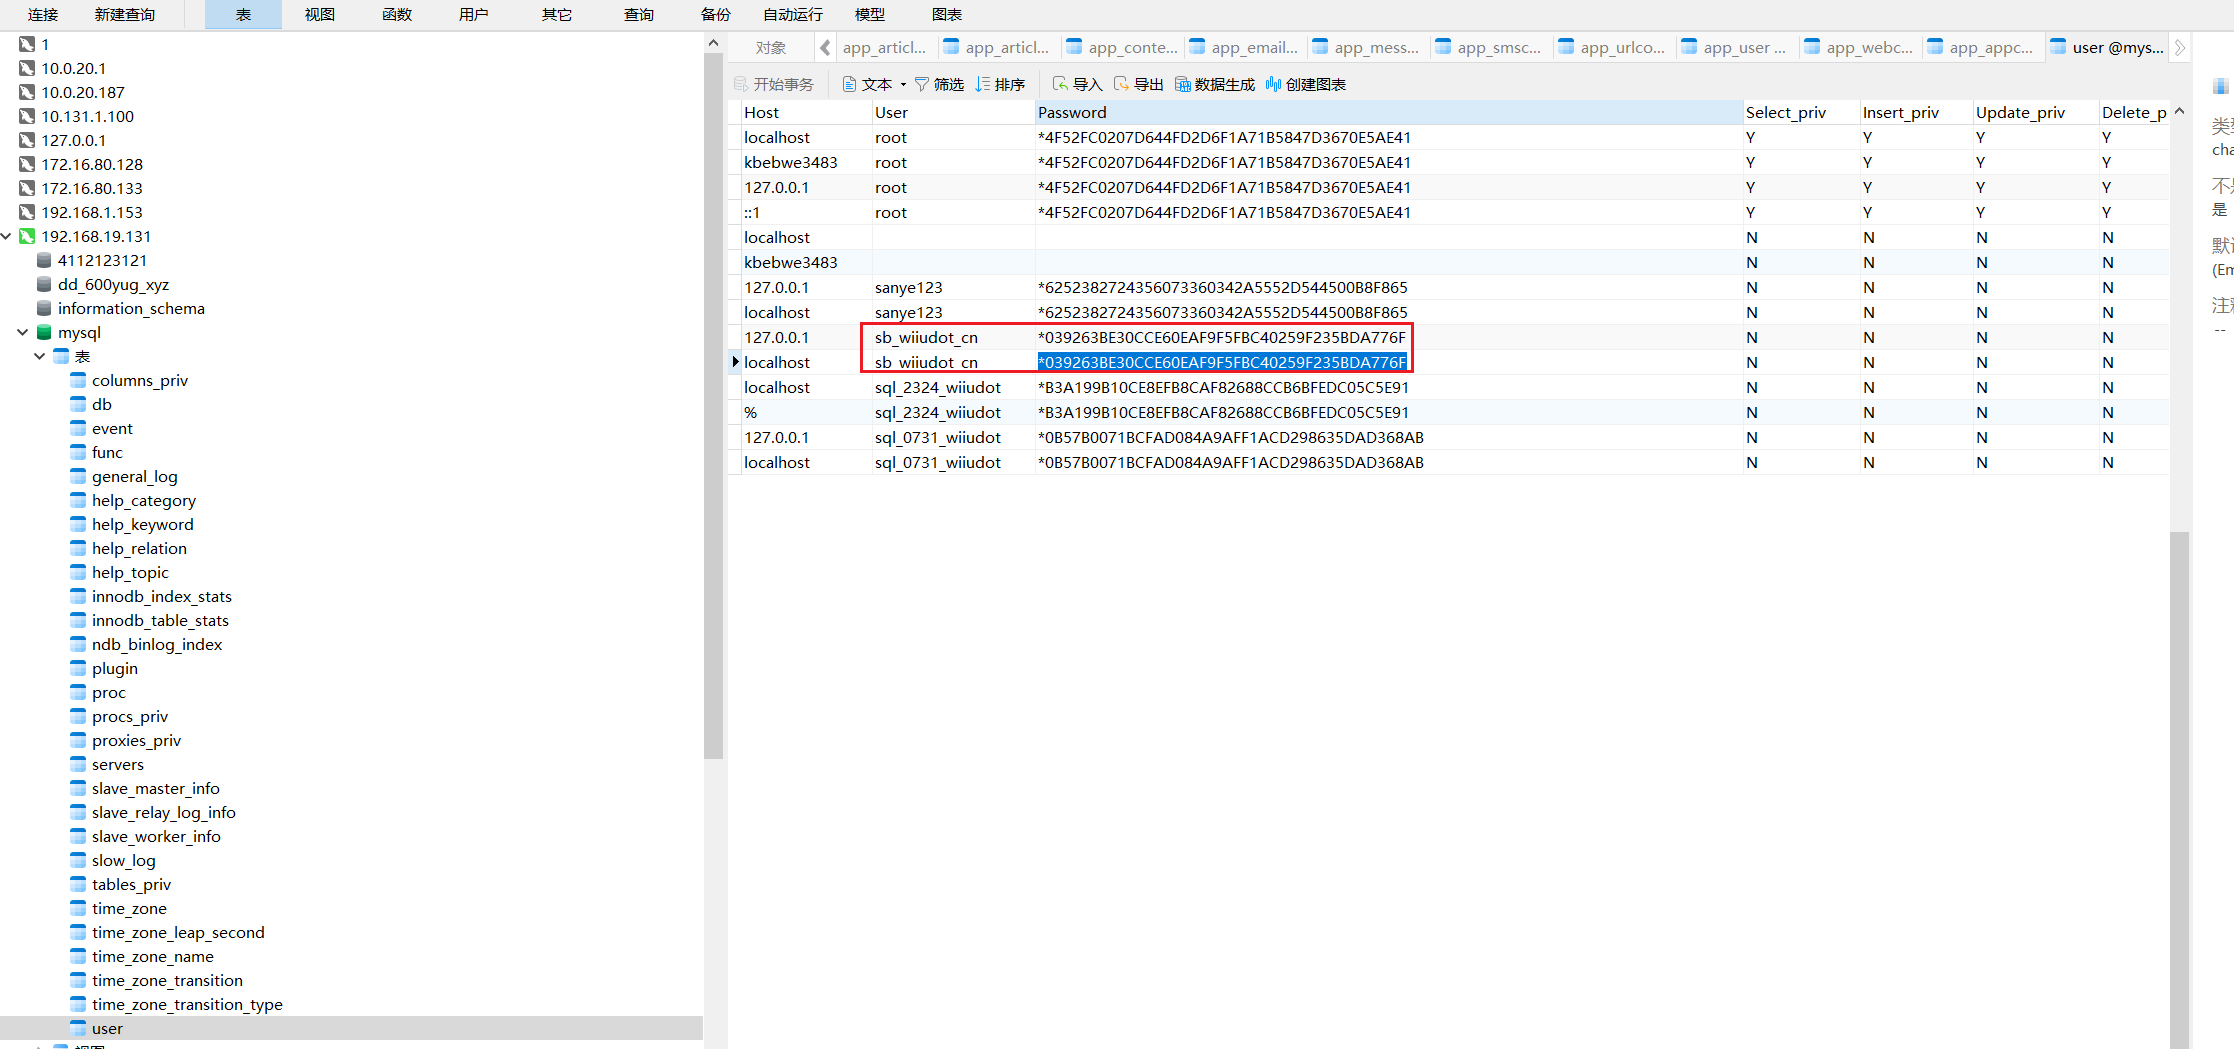The image size is (2234, 1049).
Task: Click the user table icon in tree
Action: pos(78,1028)
